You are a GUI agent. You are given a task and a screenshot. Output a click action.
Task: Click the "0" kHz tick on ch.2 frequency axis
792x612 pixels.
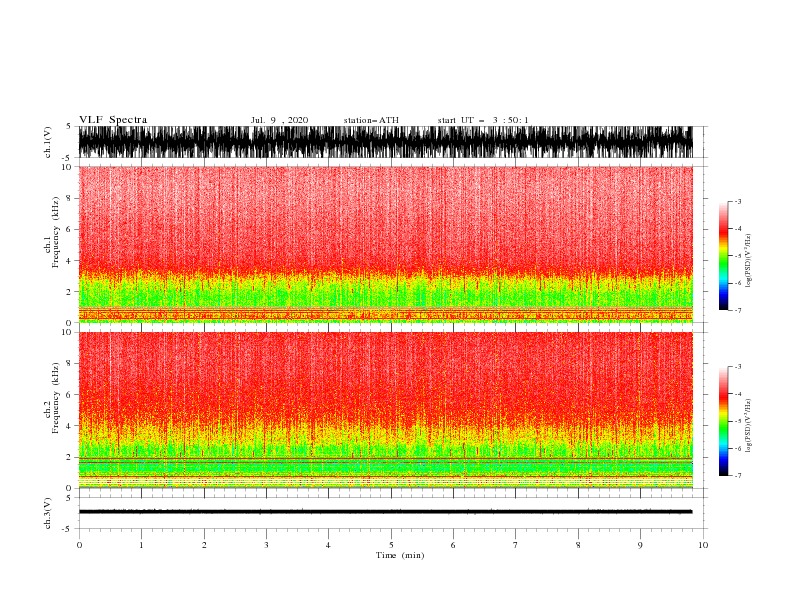click(x=69, y=488)
